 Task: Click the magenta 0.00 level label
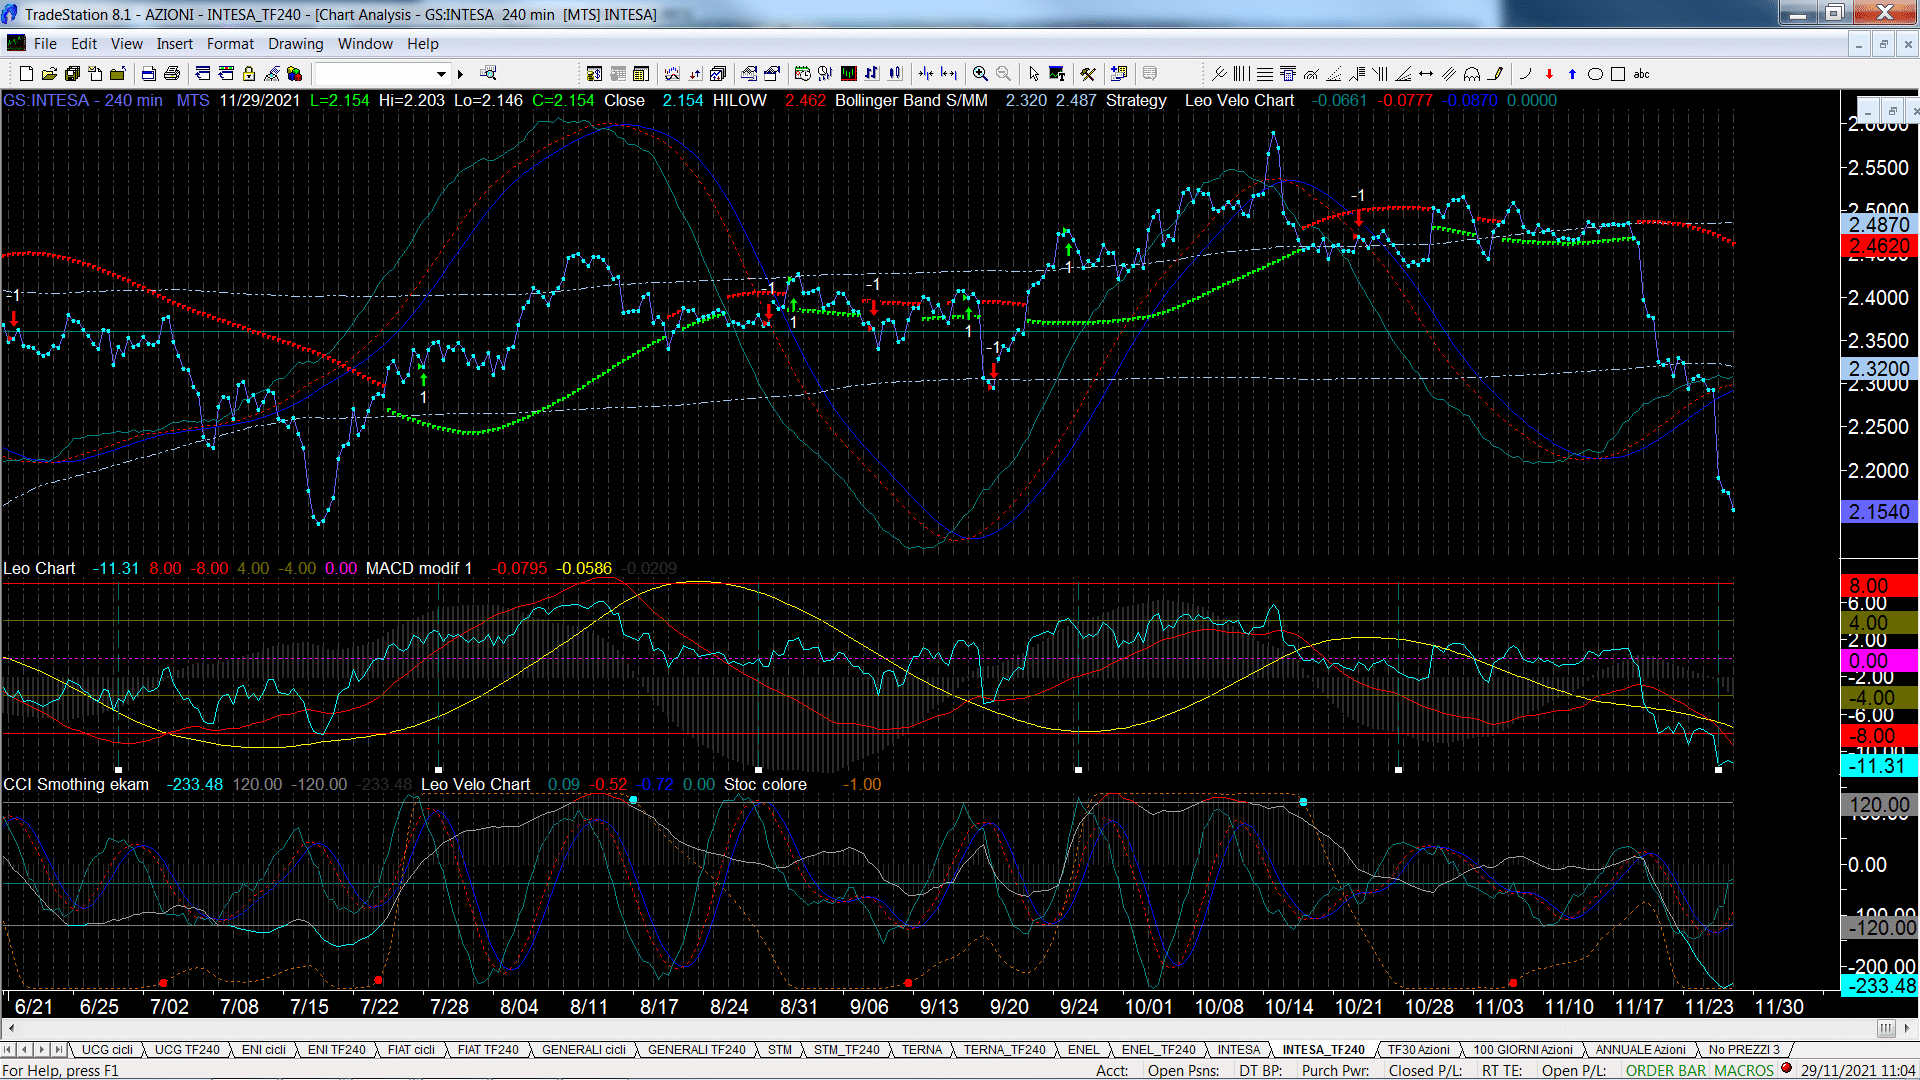[1879, 661]
